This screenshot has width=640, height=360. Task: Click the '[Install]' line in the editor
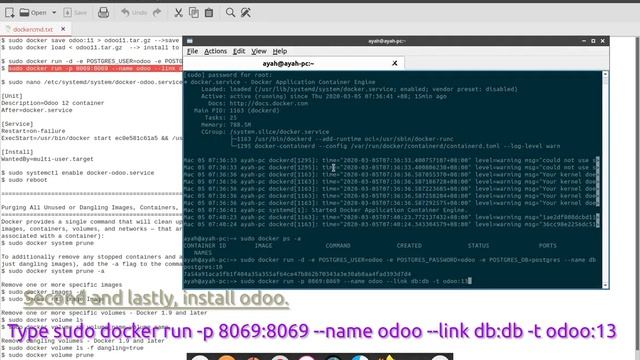(17, 152)
